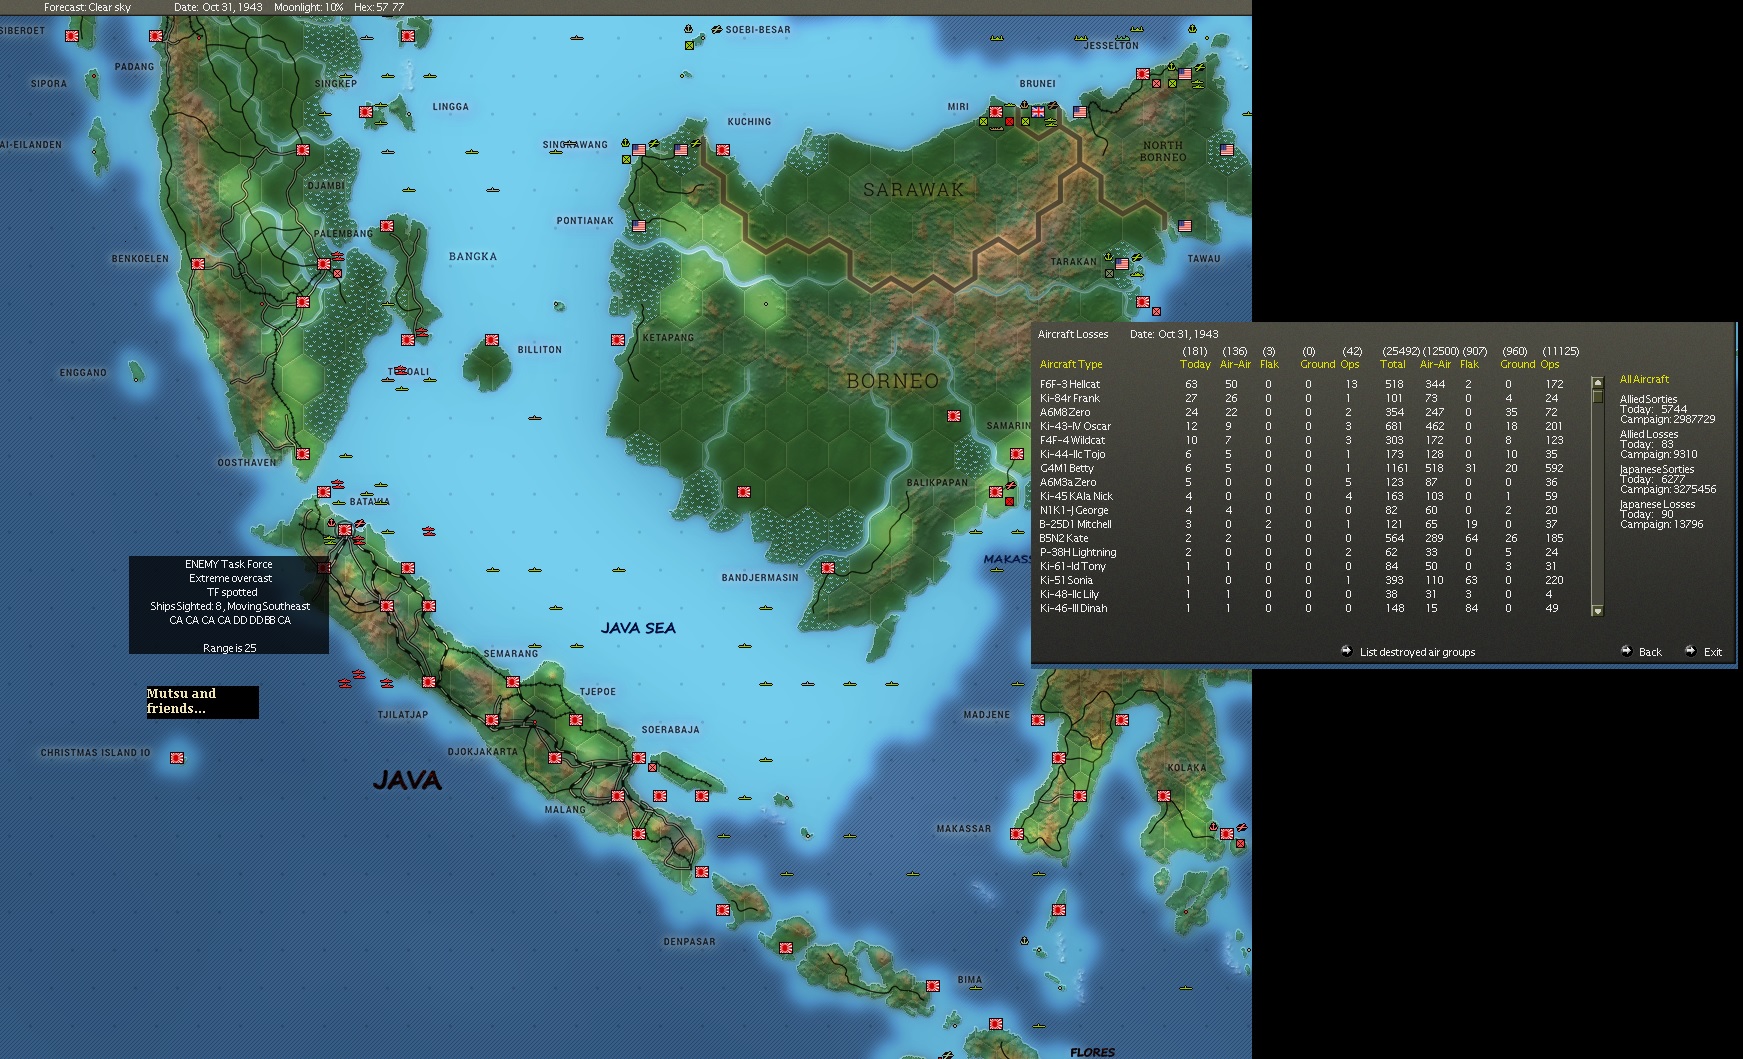Select the British flag unit near Brunei
1743x1059 pixels.
pos(1038,112)
